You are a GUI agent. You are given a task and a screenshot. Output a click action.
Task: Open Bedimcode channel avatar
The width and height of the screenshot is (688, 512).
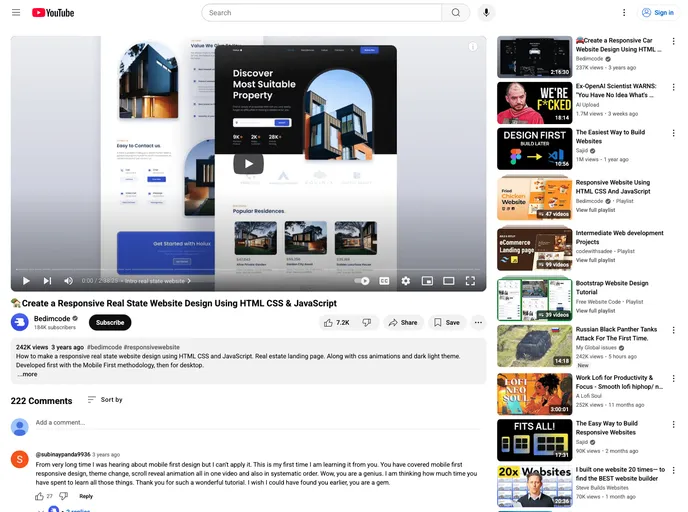pos(20,322)
